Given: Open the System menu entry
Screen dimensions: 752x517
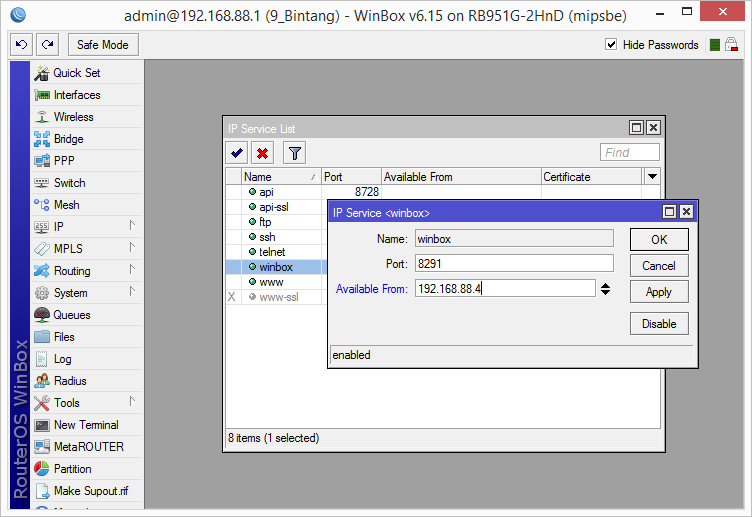Looking at the screenshot, I should pos(88,293).
